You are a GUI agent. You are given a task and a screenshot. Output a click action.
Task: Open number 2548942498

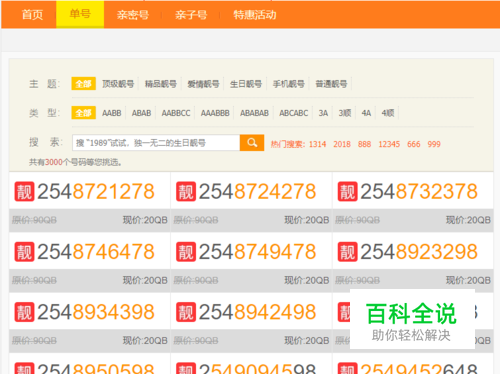257,312
